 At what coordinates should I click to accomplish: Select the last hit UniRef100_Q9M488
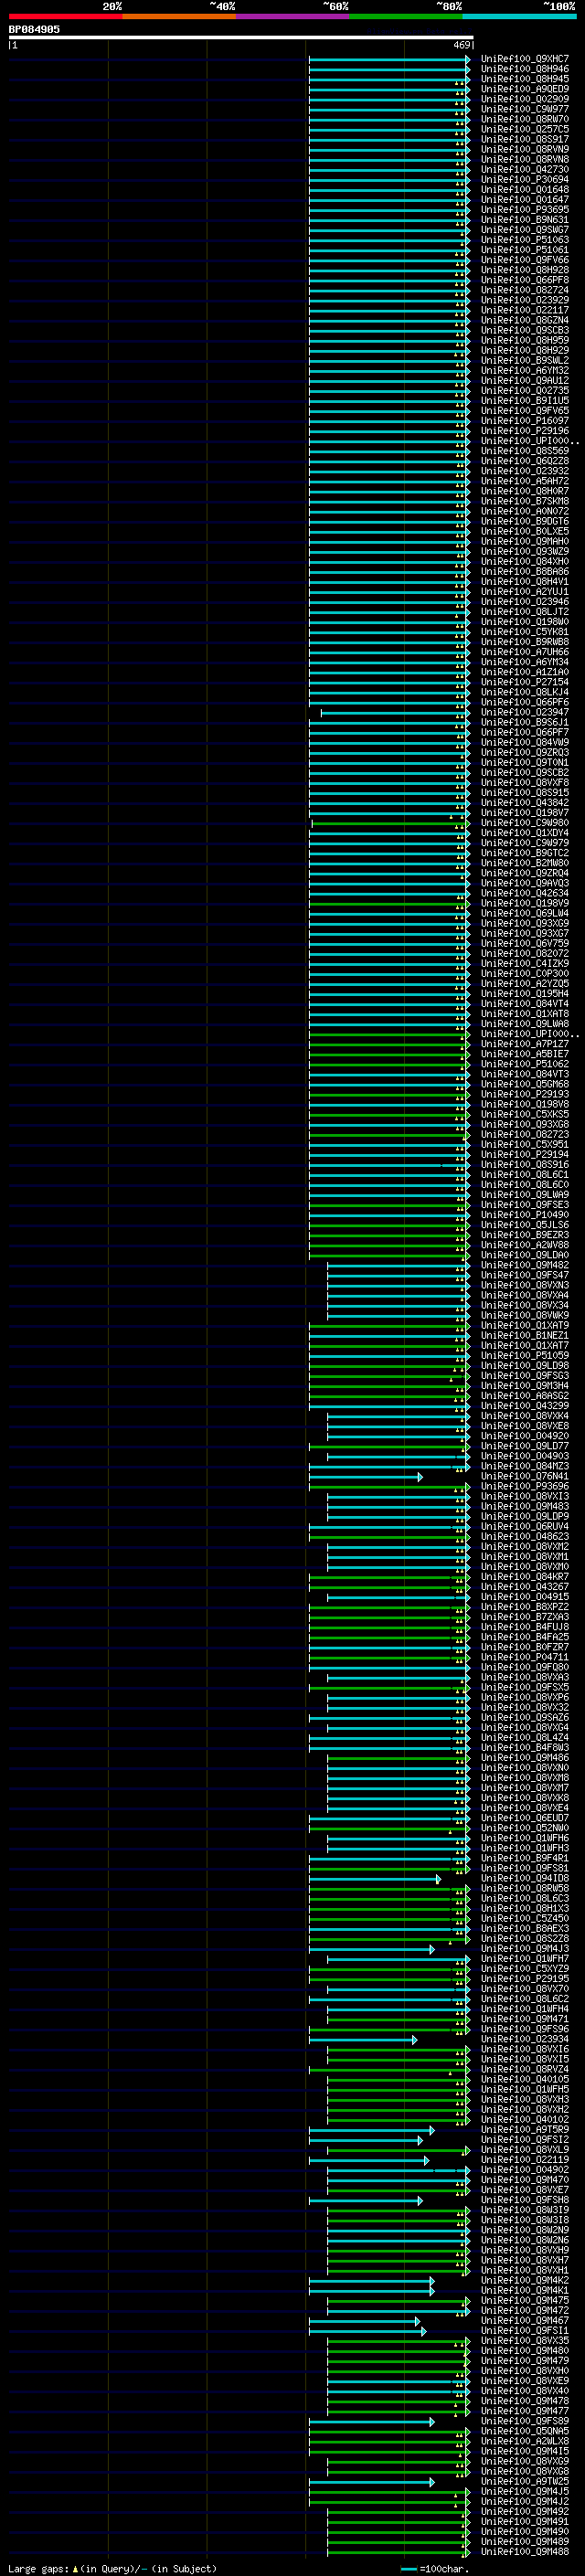525,2551
